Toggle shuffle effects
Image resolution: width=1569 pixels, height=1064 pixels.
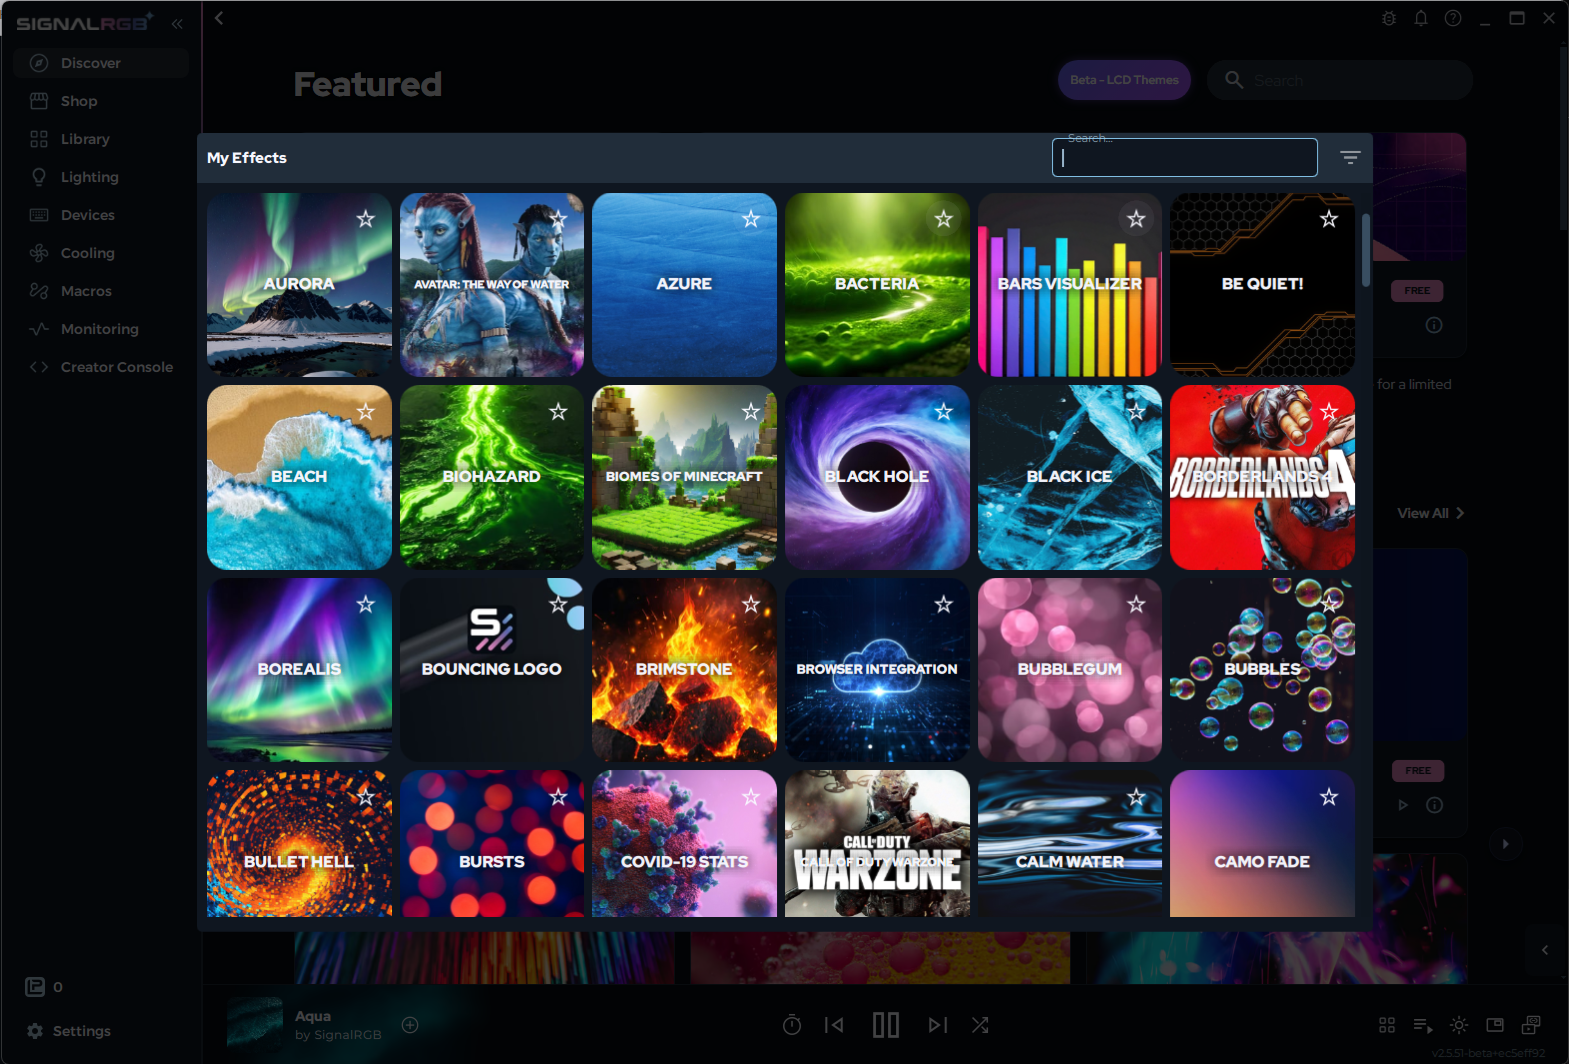pyautogui.click(x=980, y=1025)
